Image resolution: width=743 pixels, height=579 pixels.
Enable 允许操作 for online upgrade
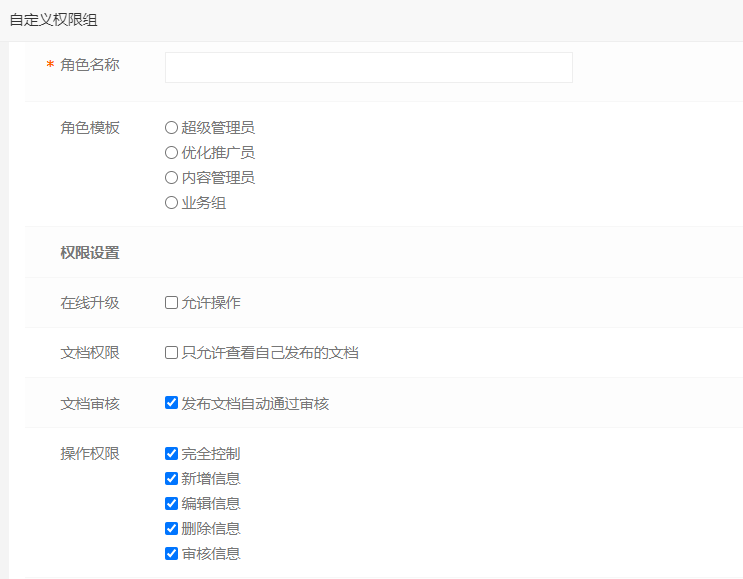tap(171, 302)
